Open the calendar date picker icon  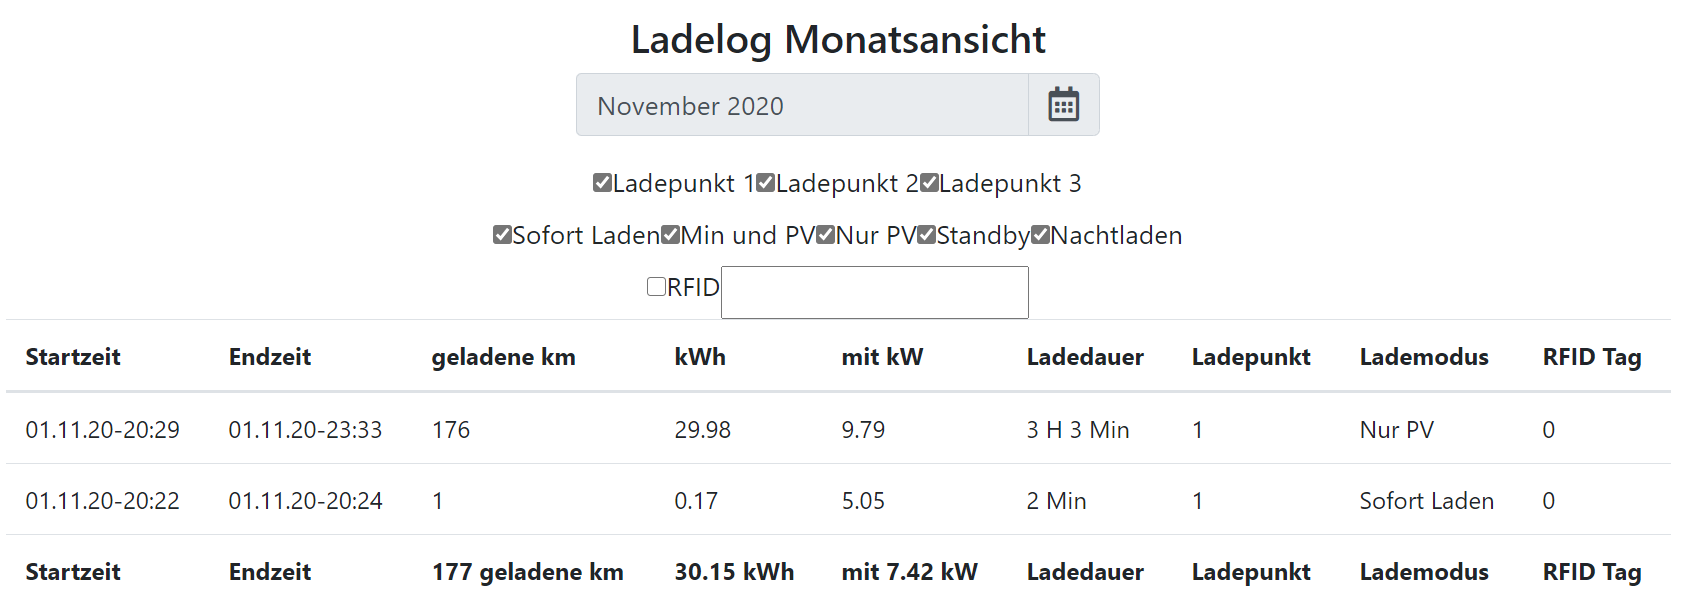point(1063,104)
